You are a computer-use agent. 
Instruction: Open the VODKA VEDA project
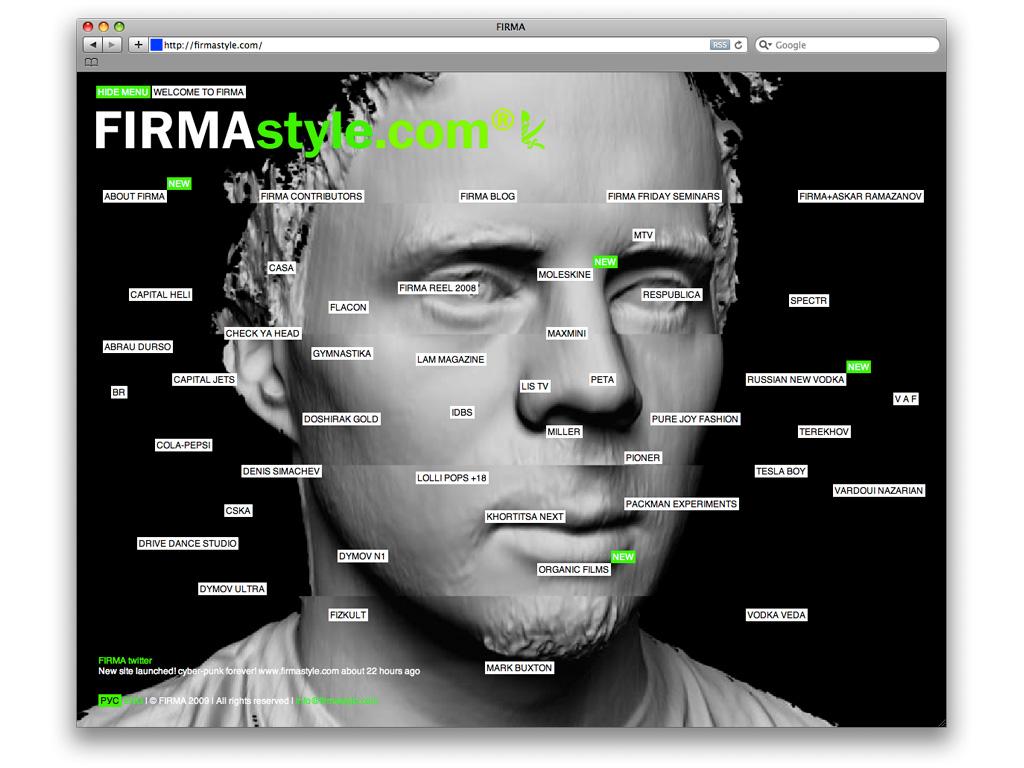point(776,615)
